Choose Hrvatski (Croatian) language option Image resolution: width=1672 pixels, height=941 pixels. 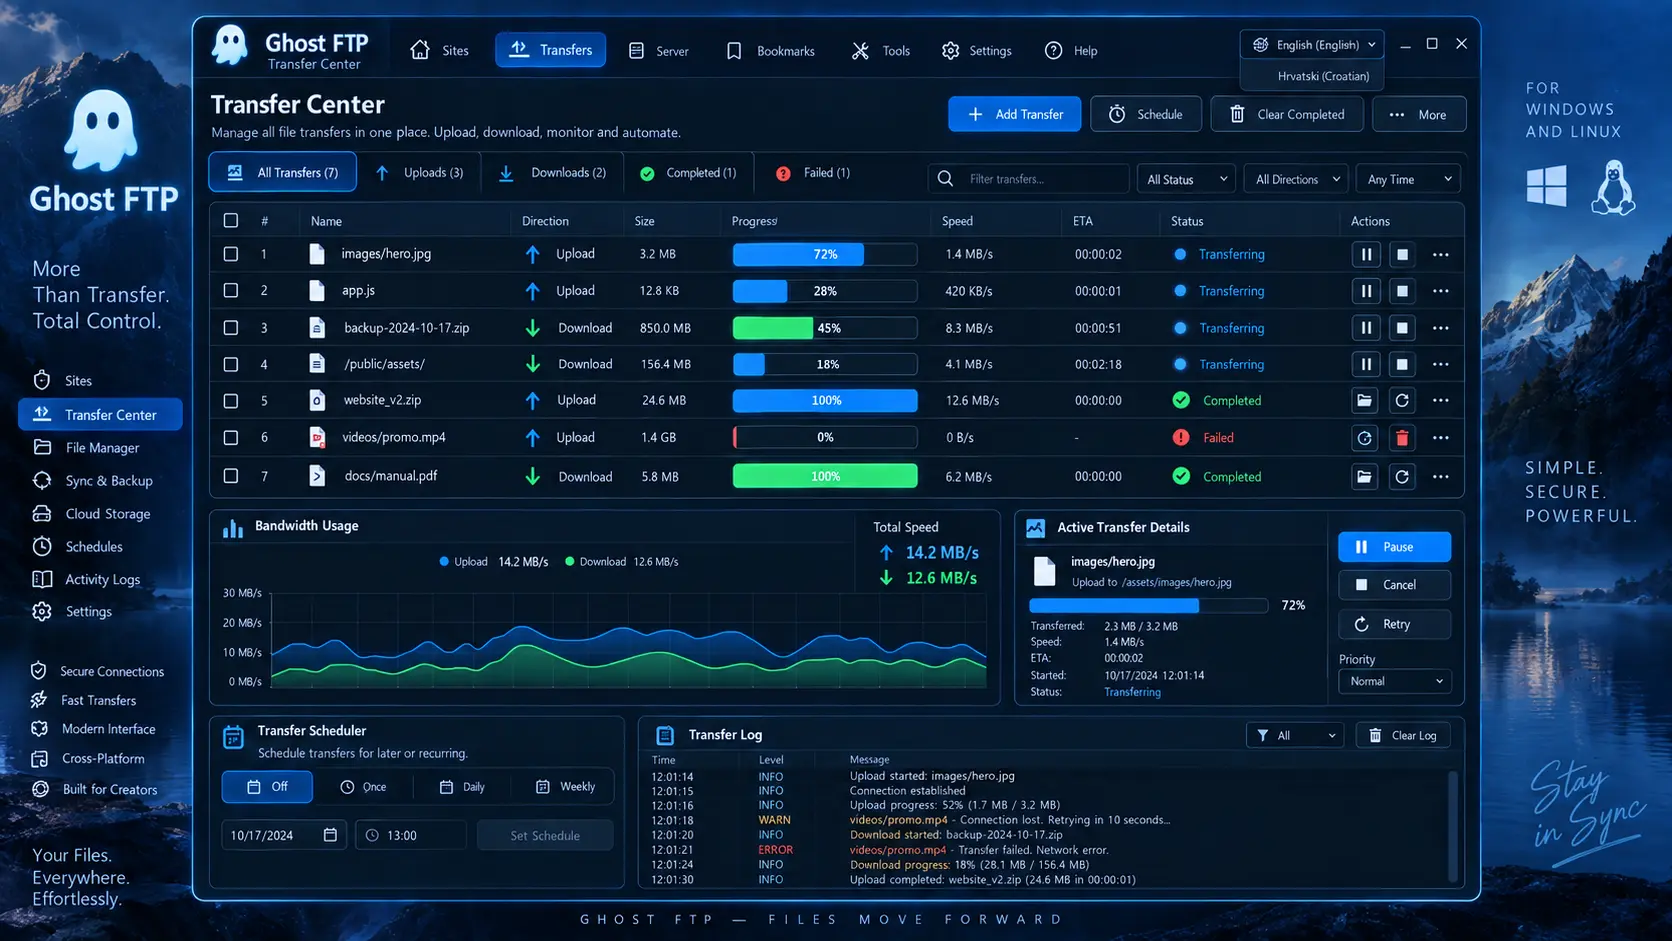1313,76
